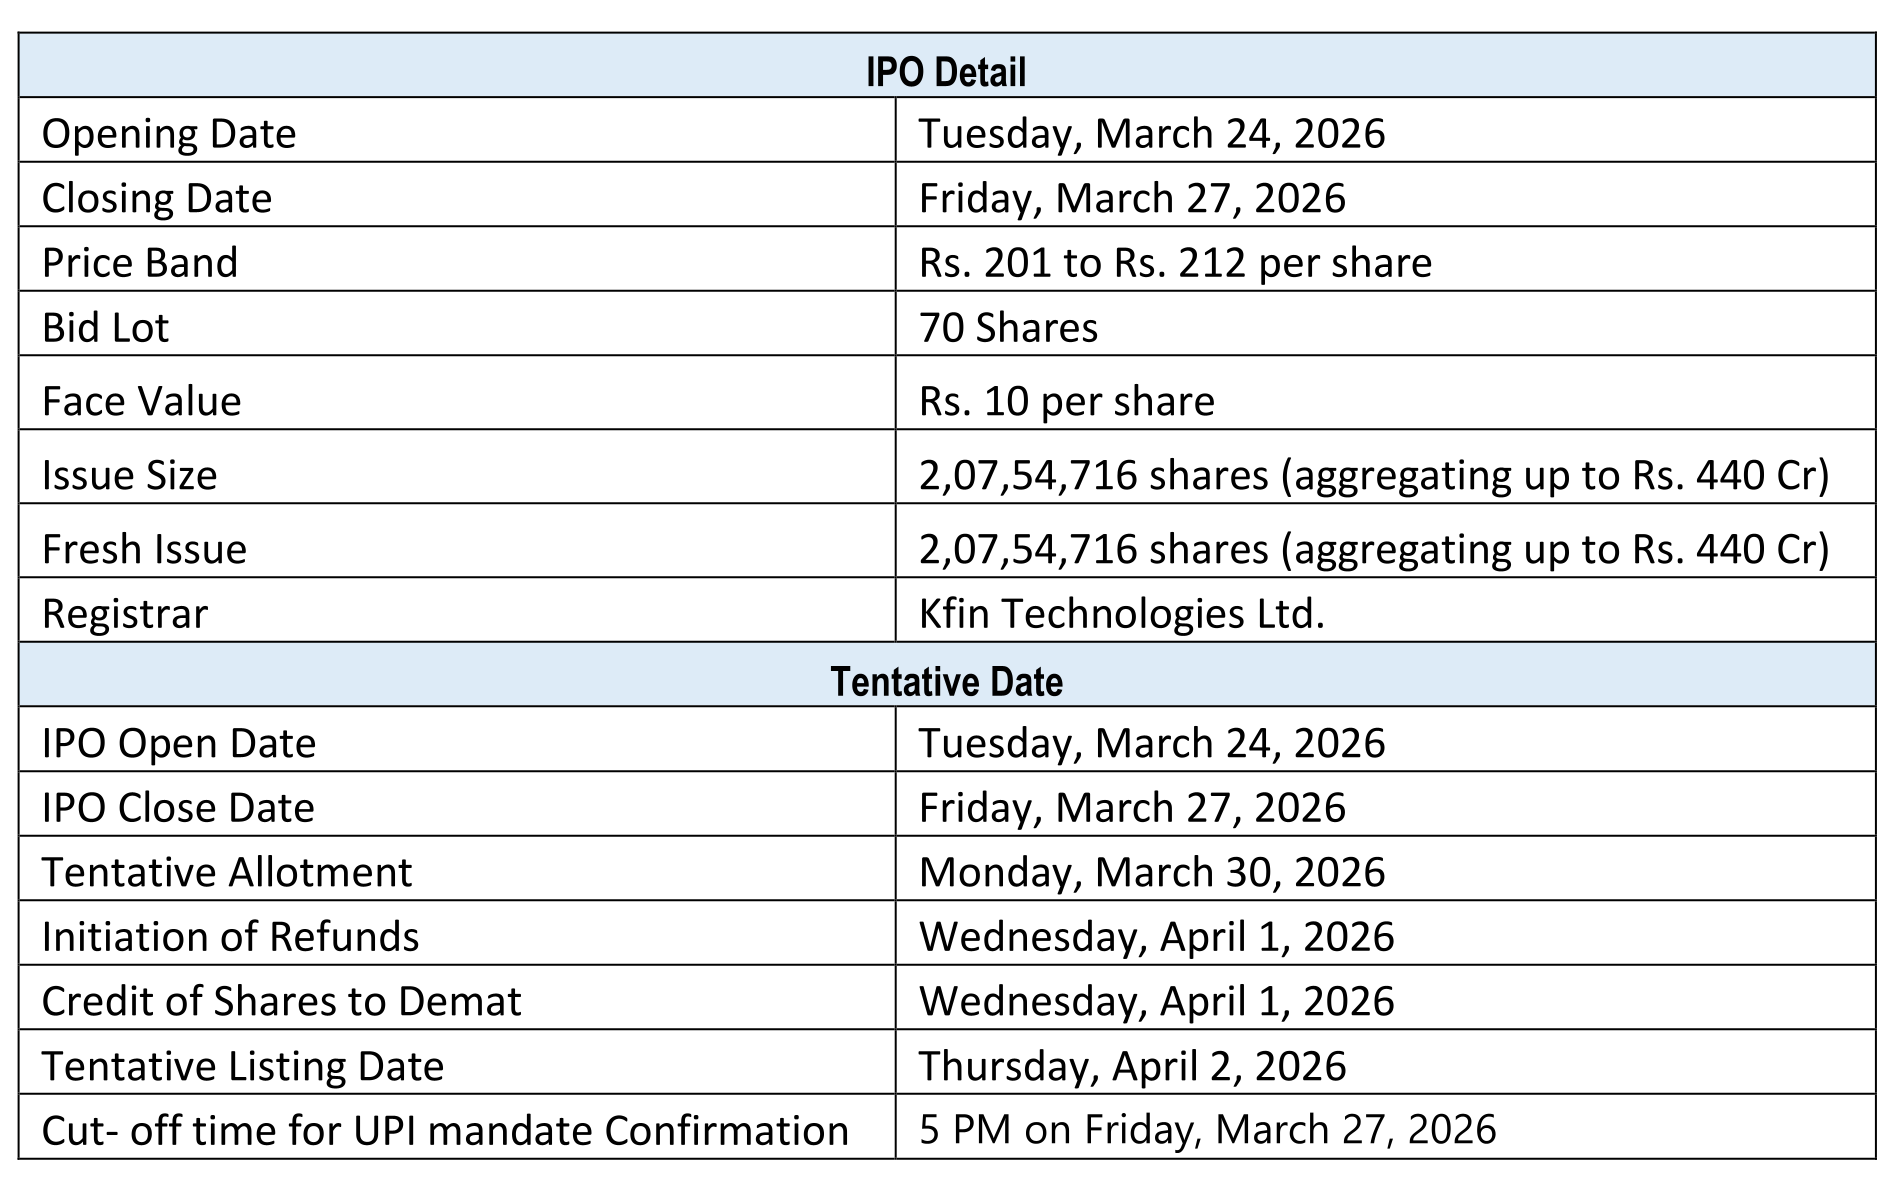This screenshot has width=1897, height=1187.
Task: Click Rs. 10 per share value
Action: point(1066,401)
